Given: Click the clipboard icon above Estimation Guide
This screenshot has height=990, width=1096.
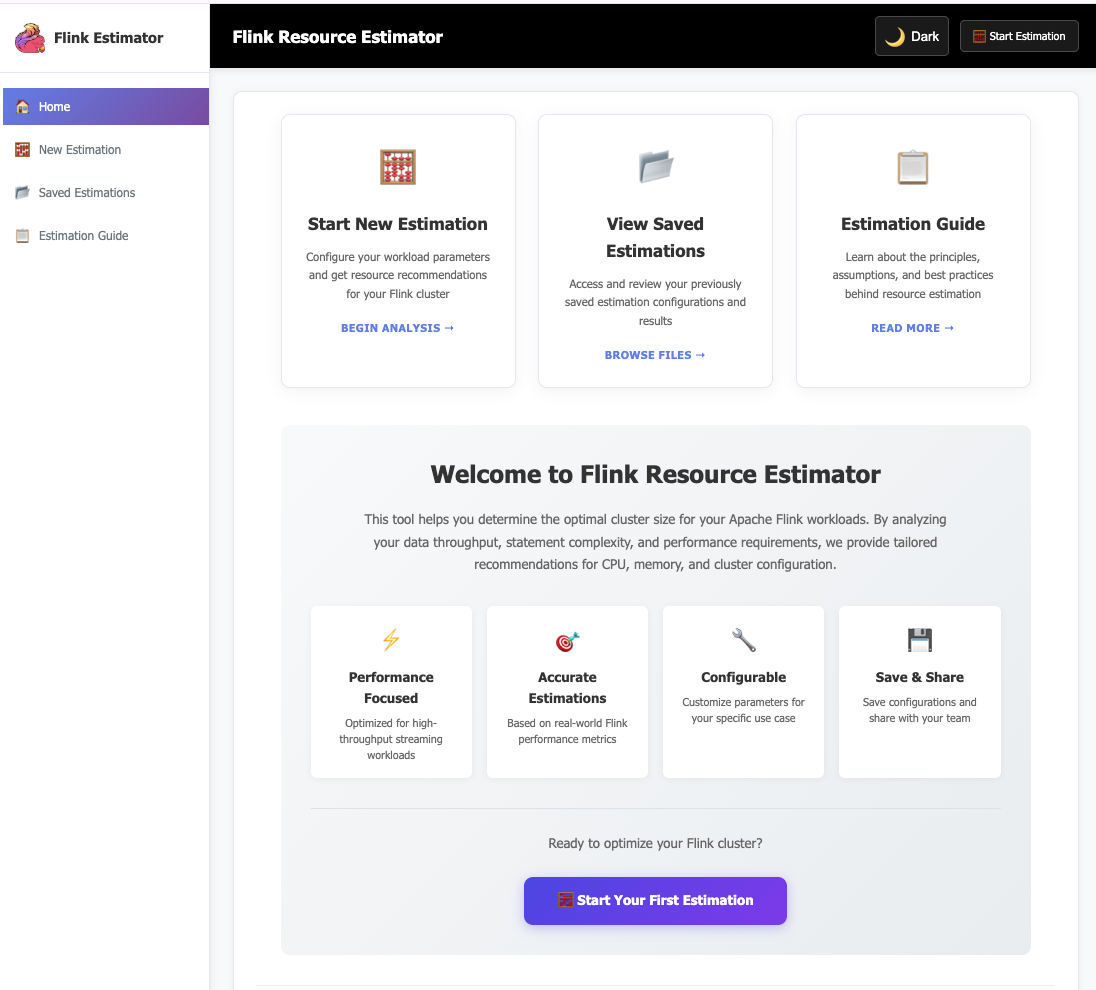Looking at the screenshot, I should tap(913, 167).
